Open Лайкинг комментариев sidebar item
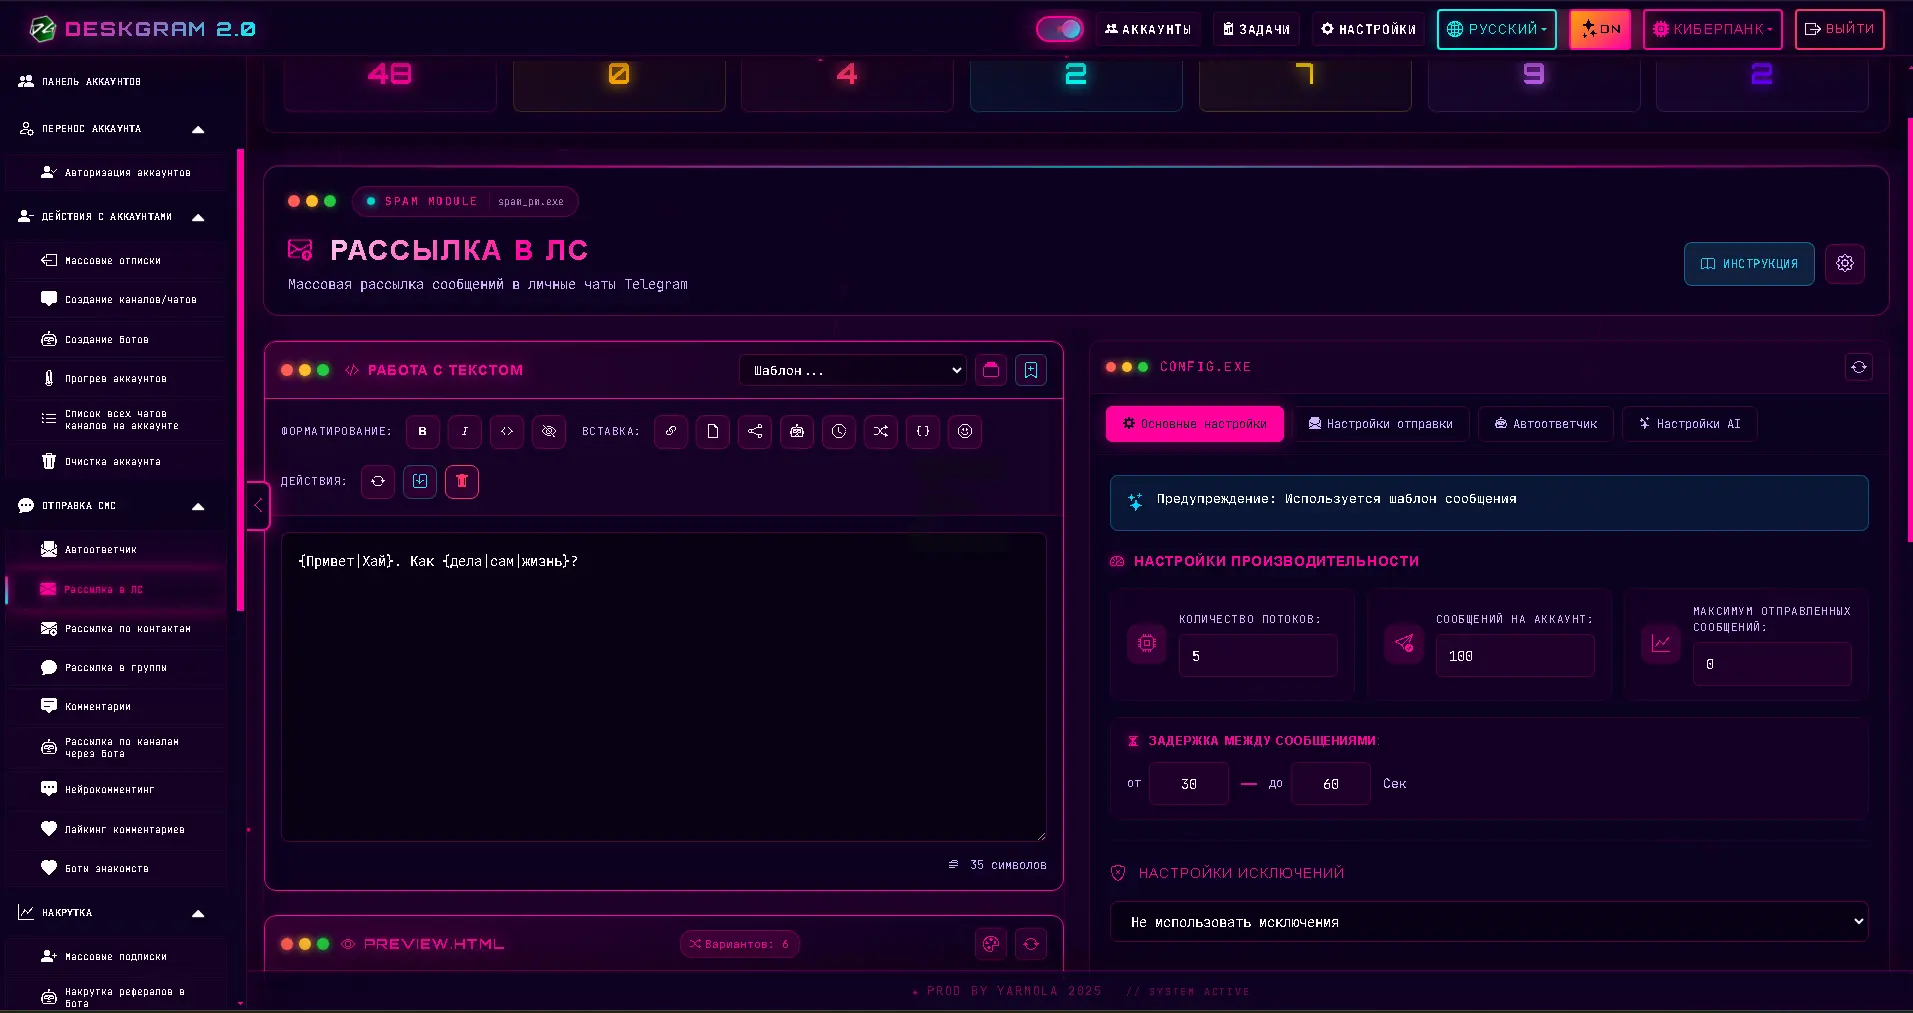1913x1013 pixels. click(116, 829)
